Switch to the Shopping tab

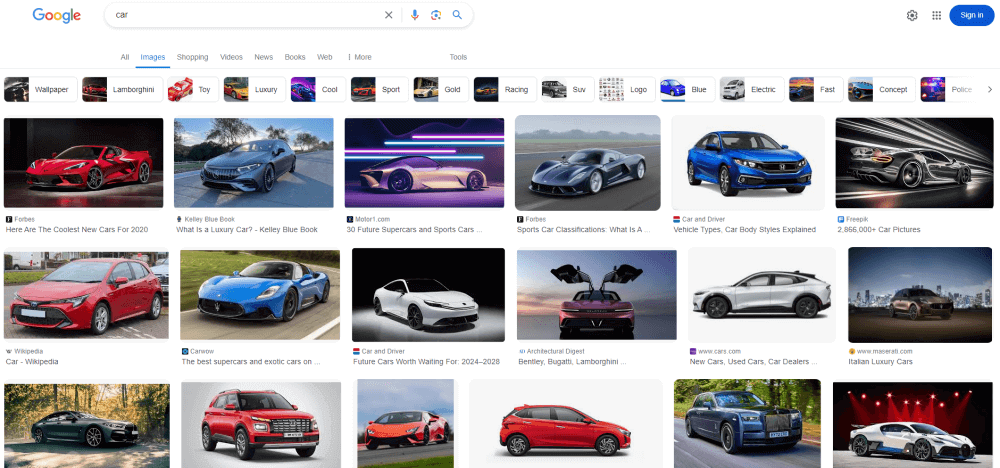point(192,57)
